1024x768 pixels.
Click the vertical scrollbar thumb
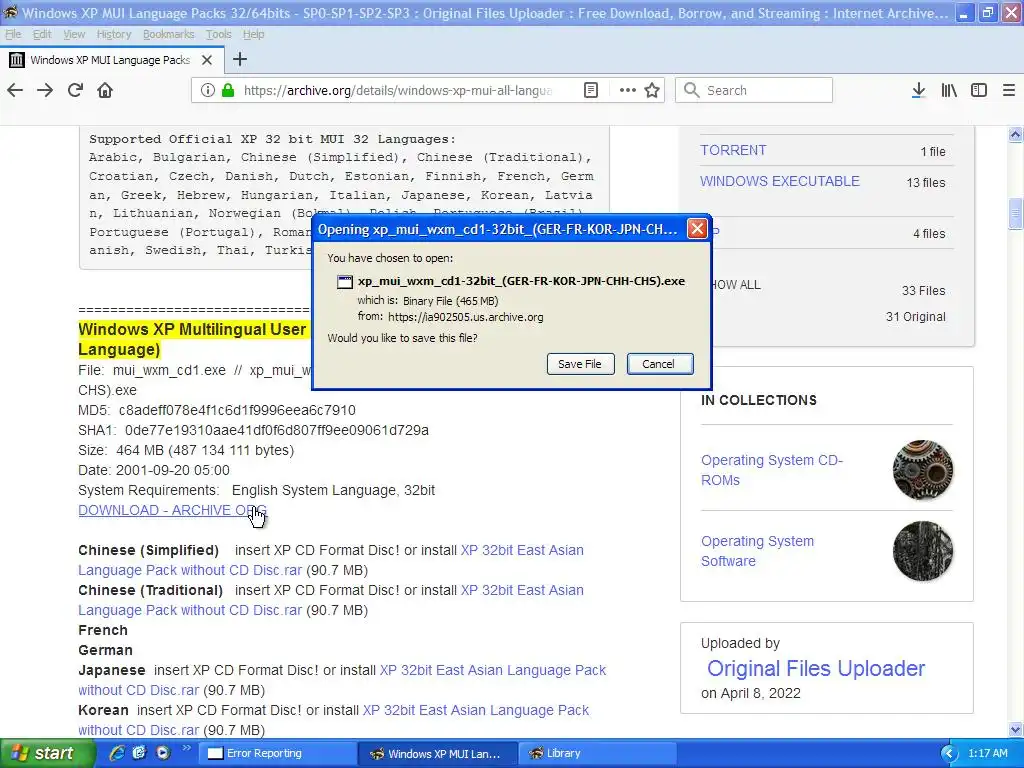1015,214
